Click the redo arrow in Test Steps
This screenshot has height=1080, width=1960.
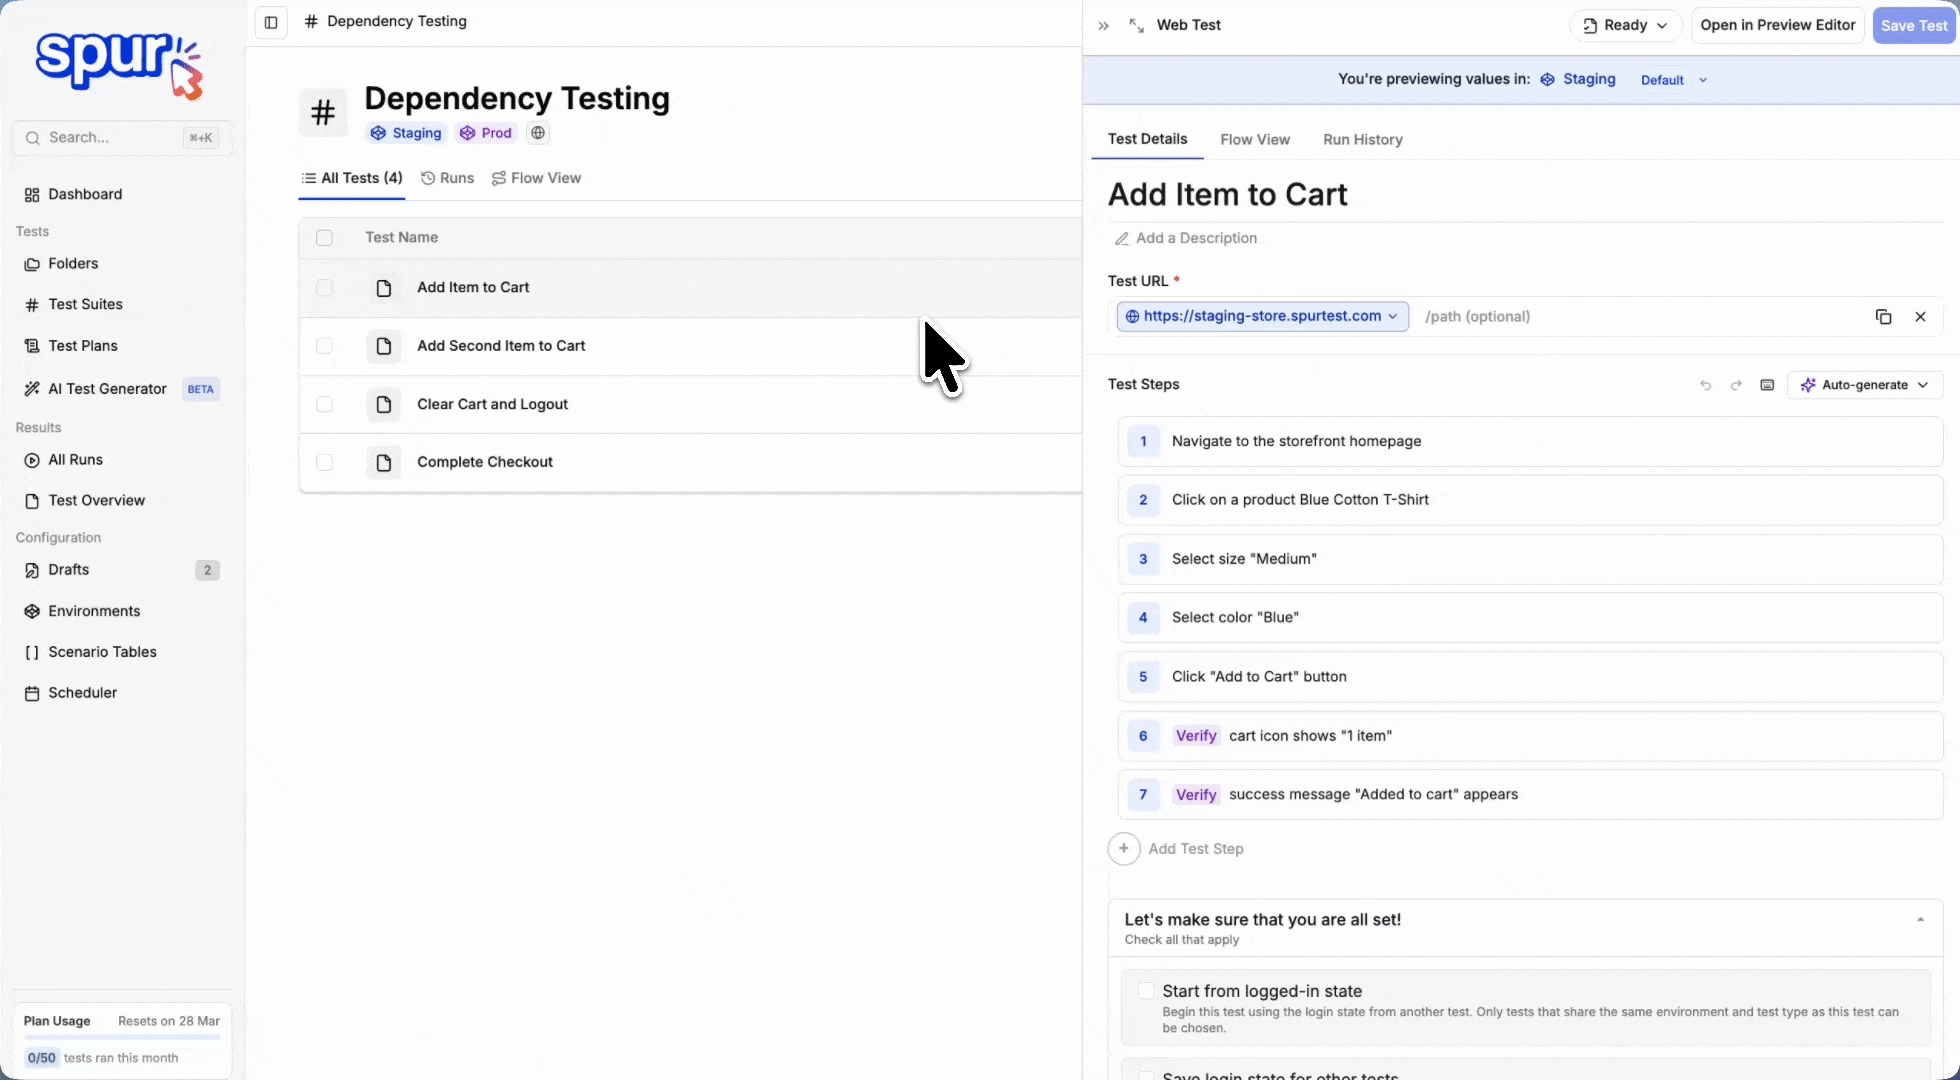click(x=1737, y=385)
